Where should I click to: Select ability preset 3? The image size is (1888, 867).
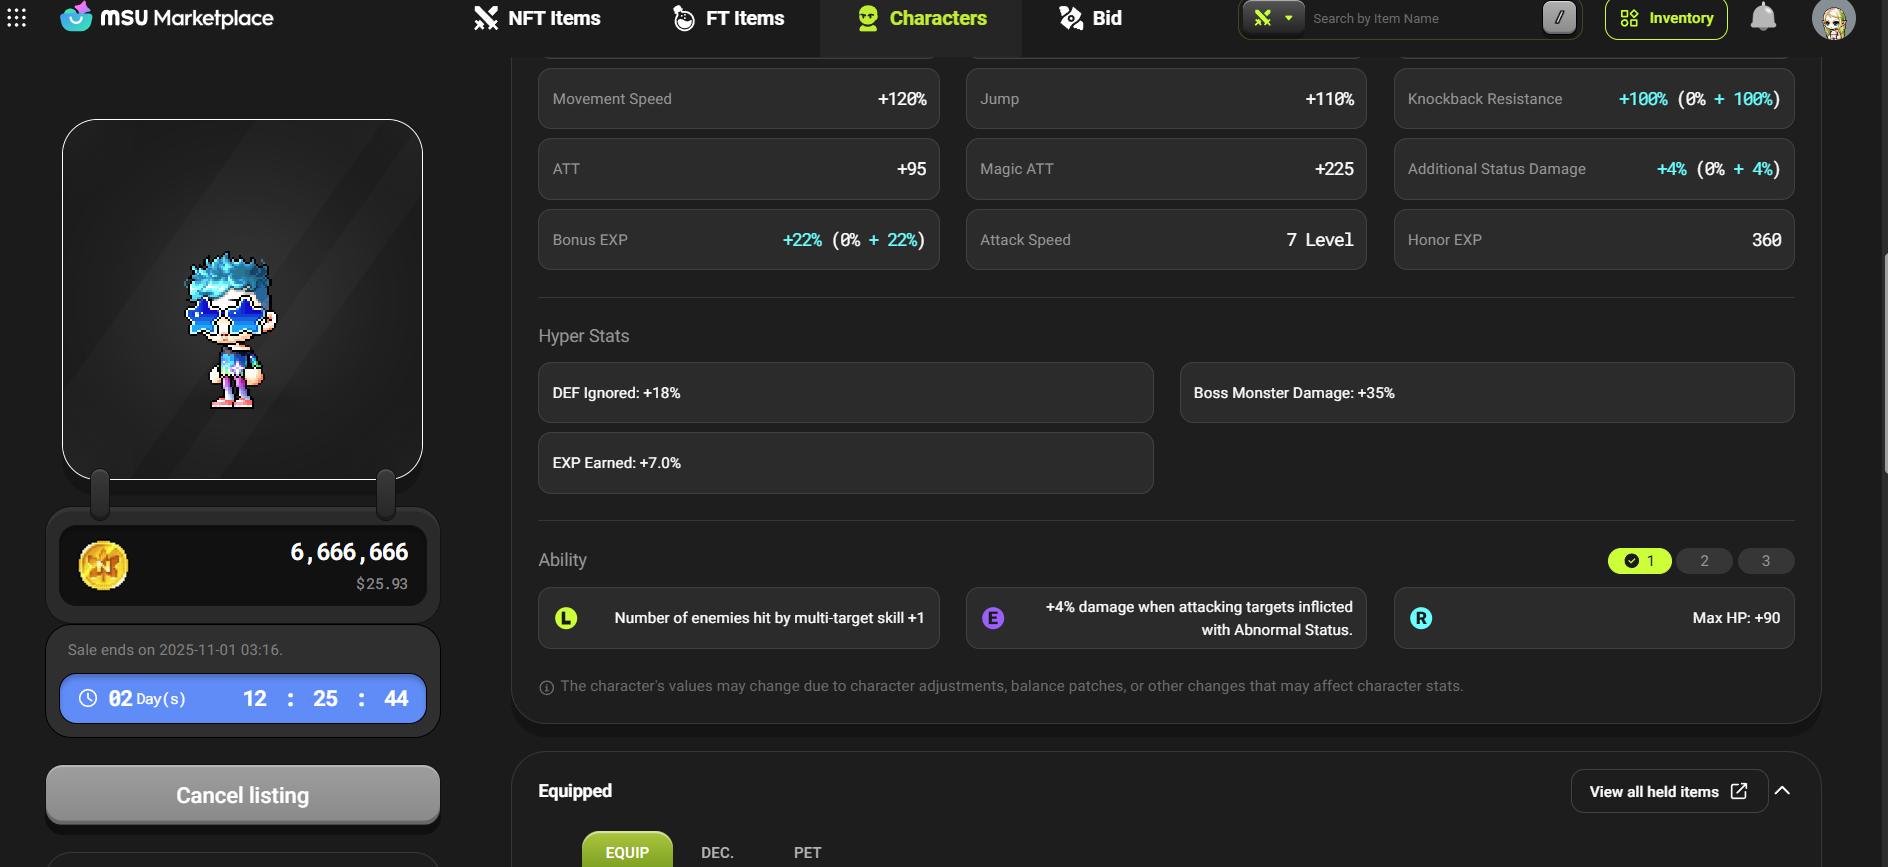[1765, 561]
